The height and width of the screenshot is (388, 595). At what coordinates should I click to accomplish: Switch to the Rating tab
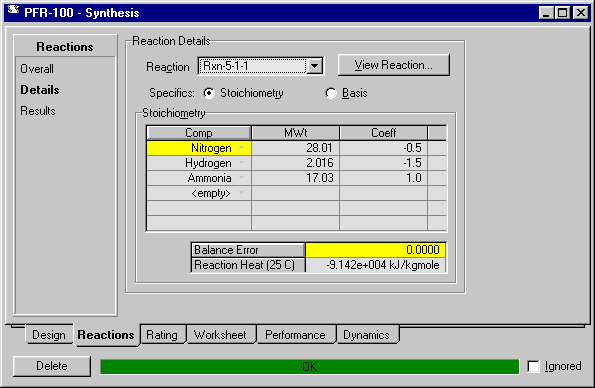coord(162,334)
